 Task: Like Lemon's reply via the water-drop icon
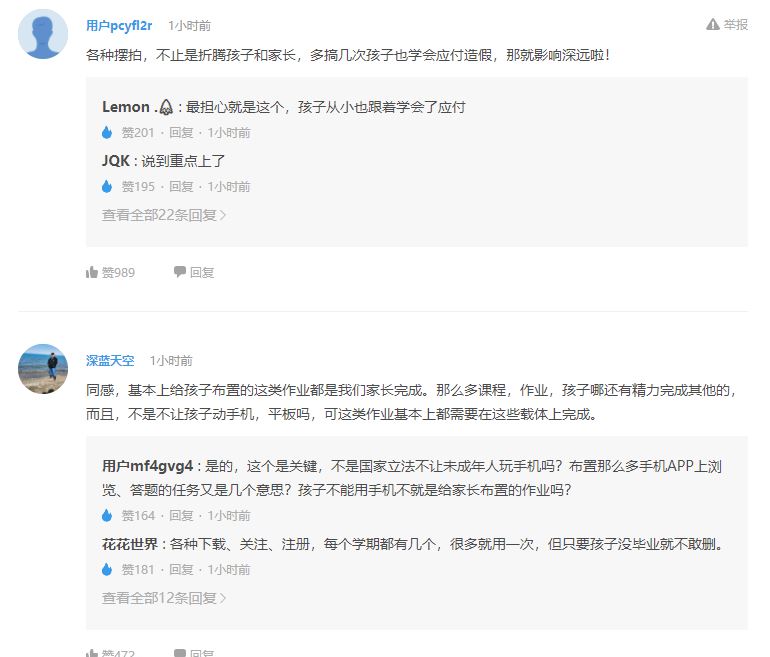tap(108, 132)
